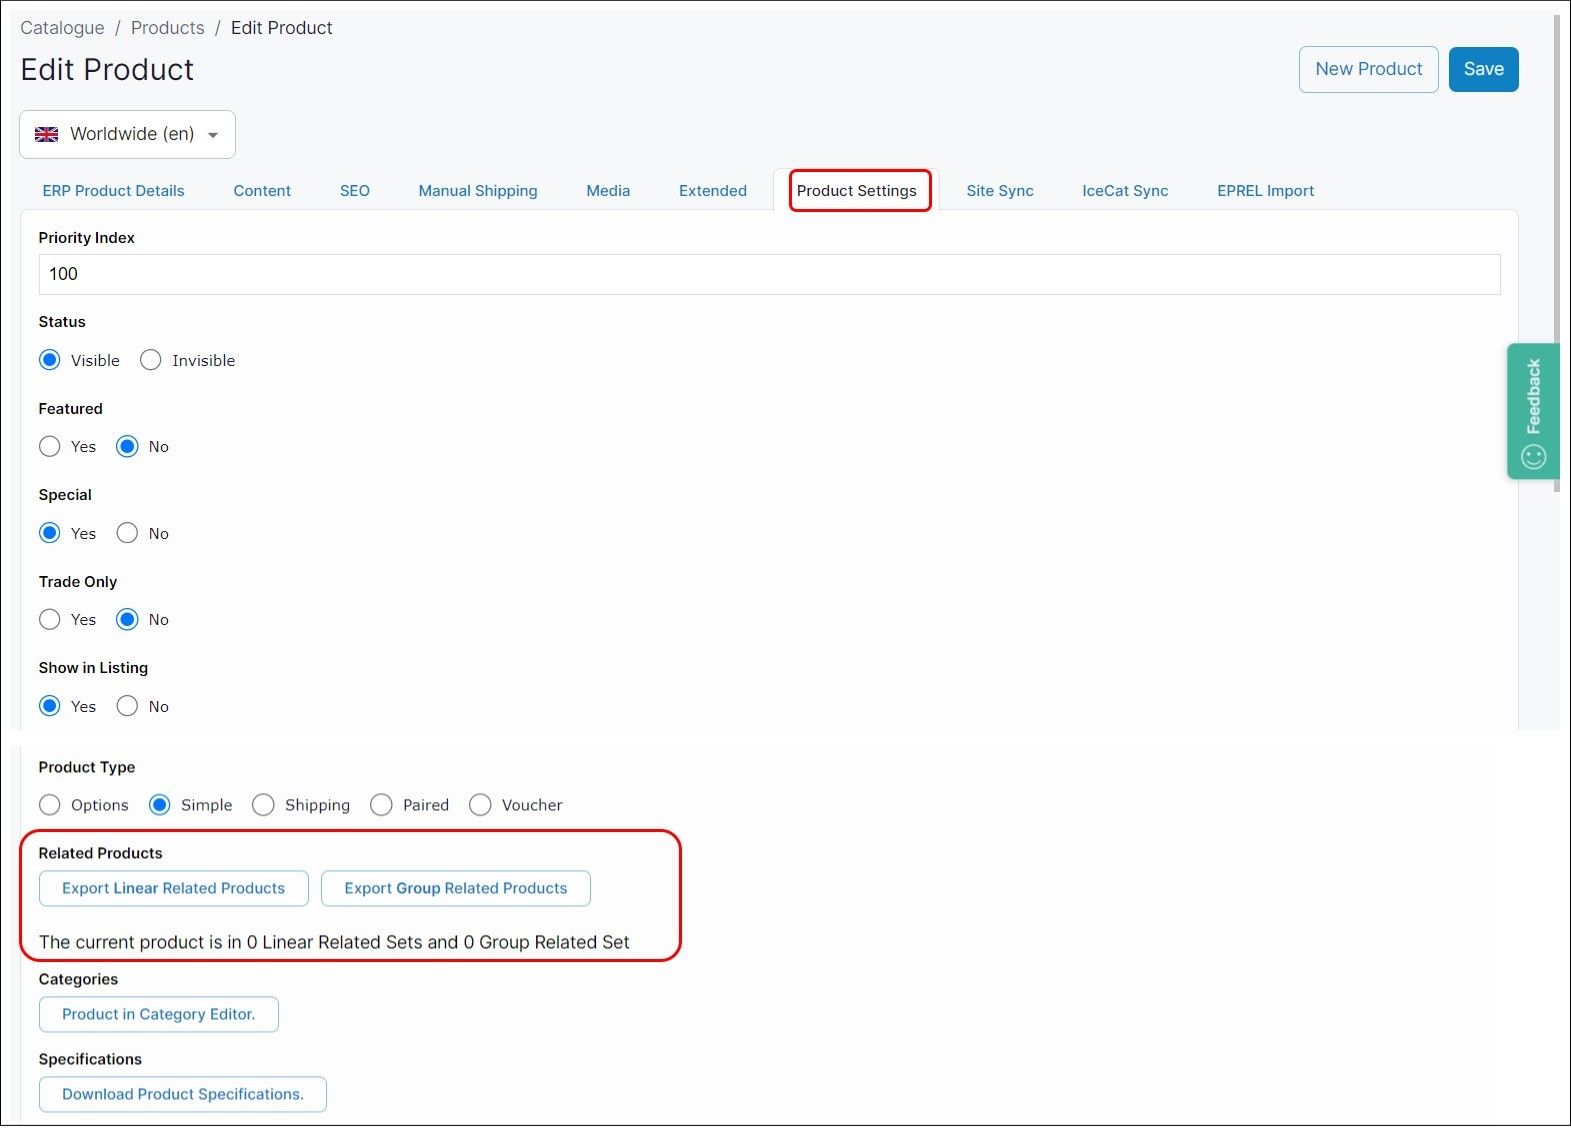Go to the IceCat Sync tab
This screenshot has width=1571, height=1132.
(1124, 191)
